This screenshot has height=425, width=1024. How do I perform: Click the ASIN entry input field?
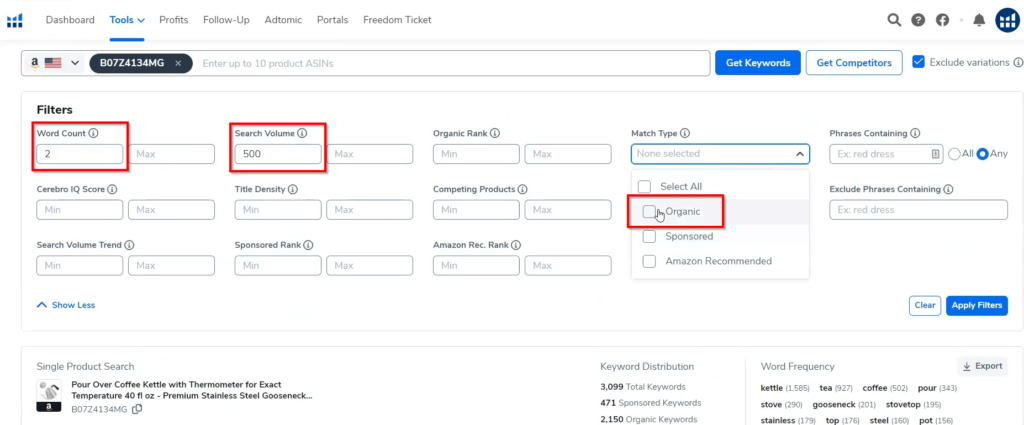[x=453, y=63]
